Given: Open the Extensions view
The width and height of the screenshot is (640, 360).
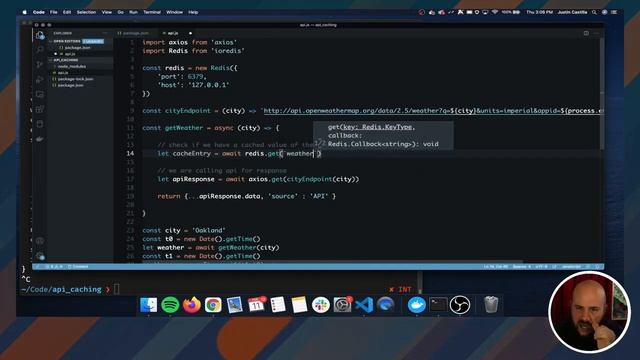Looking at the screenshot, I should coord(40,109).
